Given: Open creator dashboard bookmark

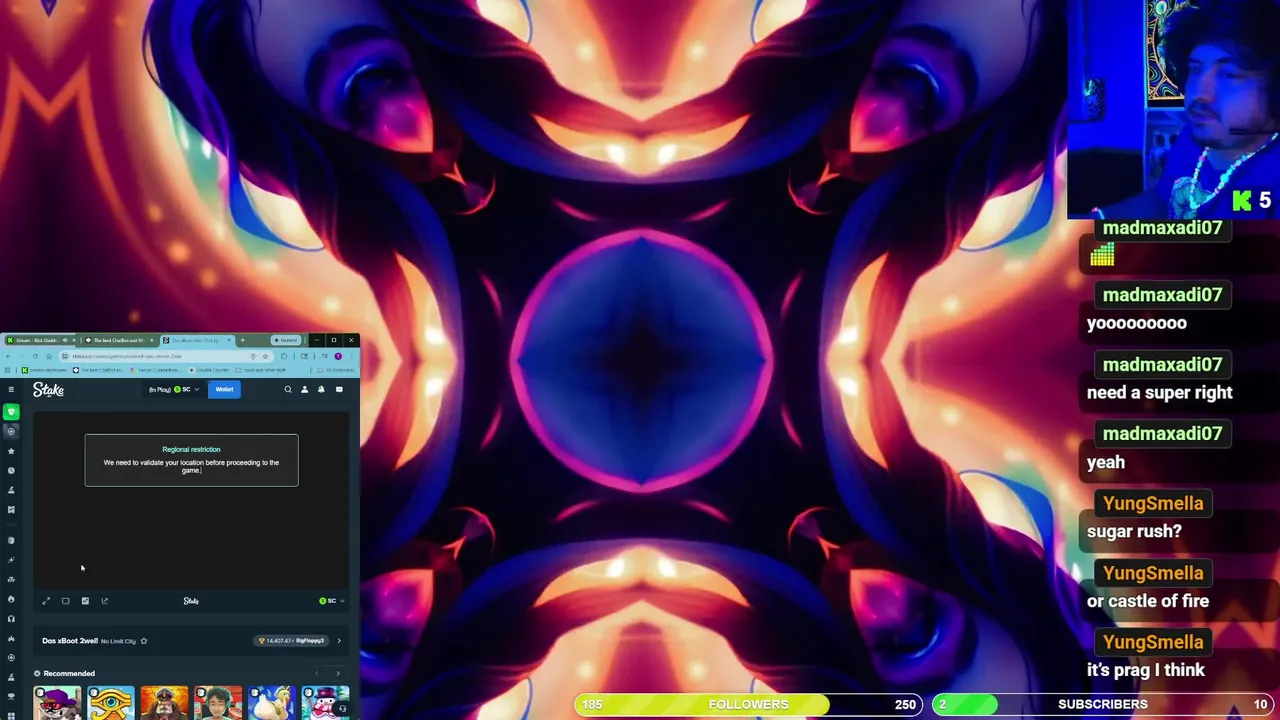Looking at the screenshot, I should point(44,370).
